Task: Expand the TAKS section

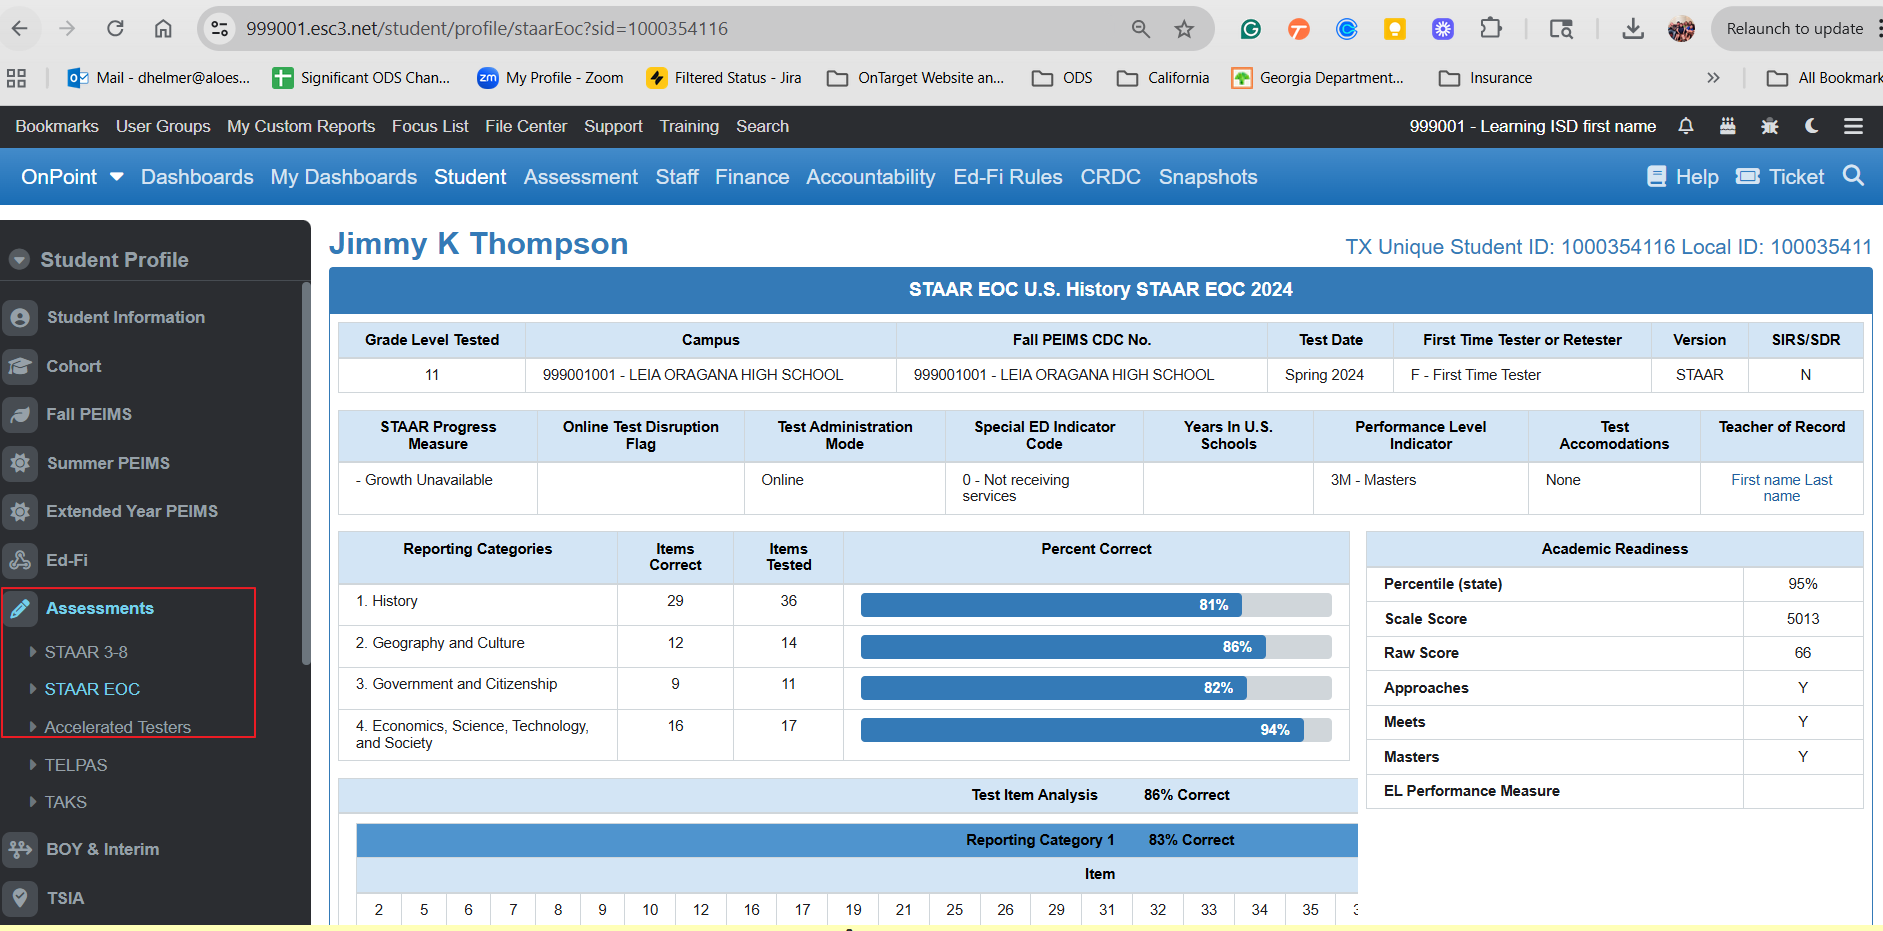Action: pyautogui.click(x=66, y=802)
